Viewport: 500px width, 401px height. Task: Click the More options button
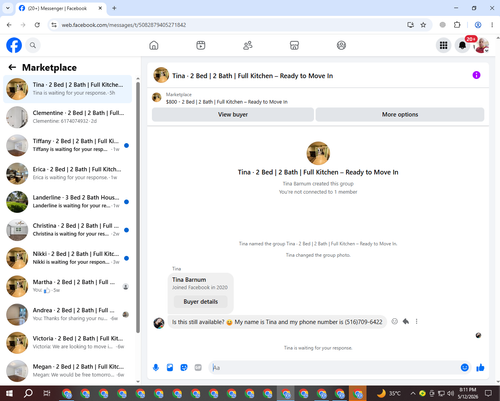click(x=400, y=114)
